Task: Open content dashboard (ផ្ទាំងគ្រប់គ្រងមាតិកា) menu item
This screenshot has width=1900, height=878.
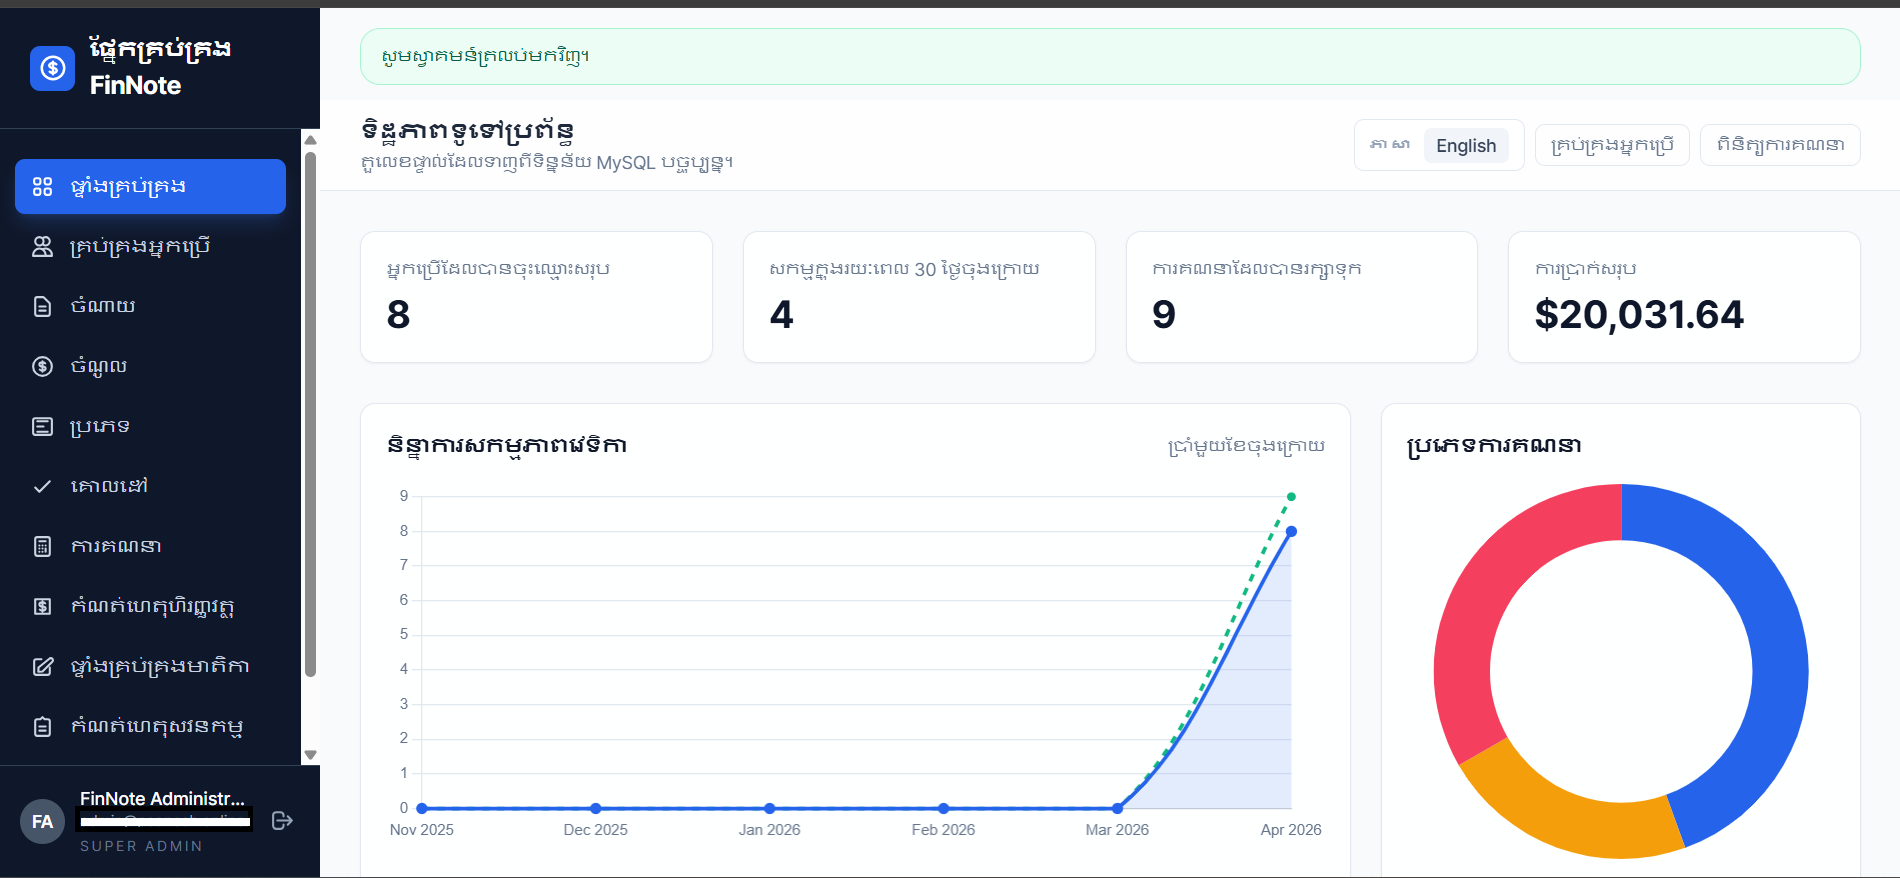Action: pos(160,666)
